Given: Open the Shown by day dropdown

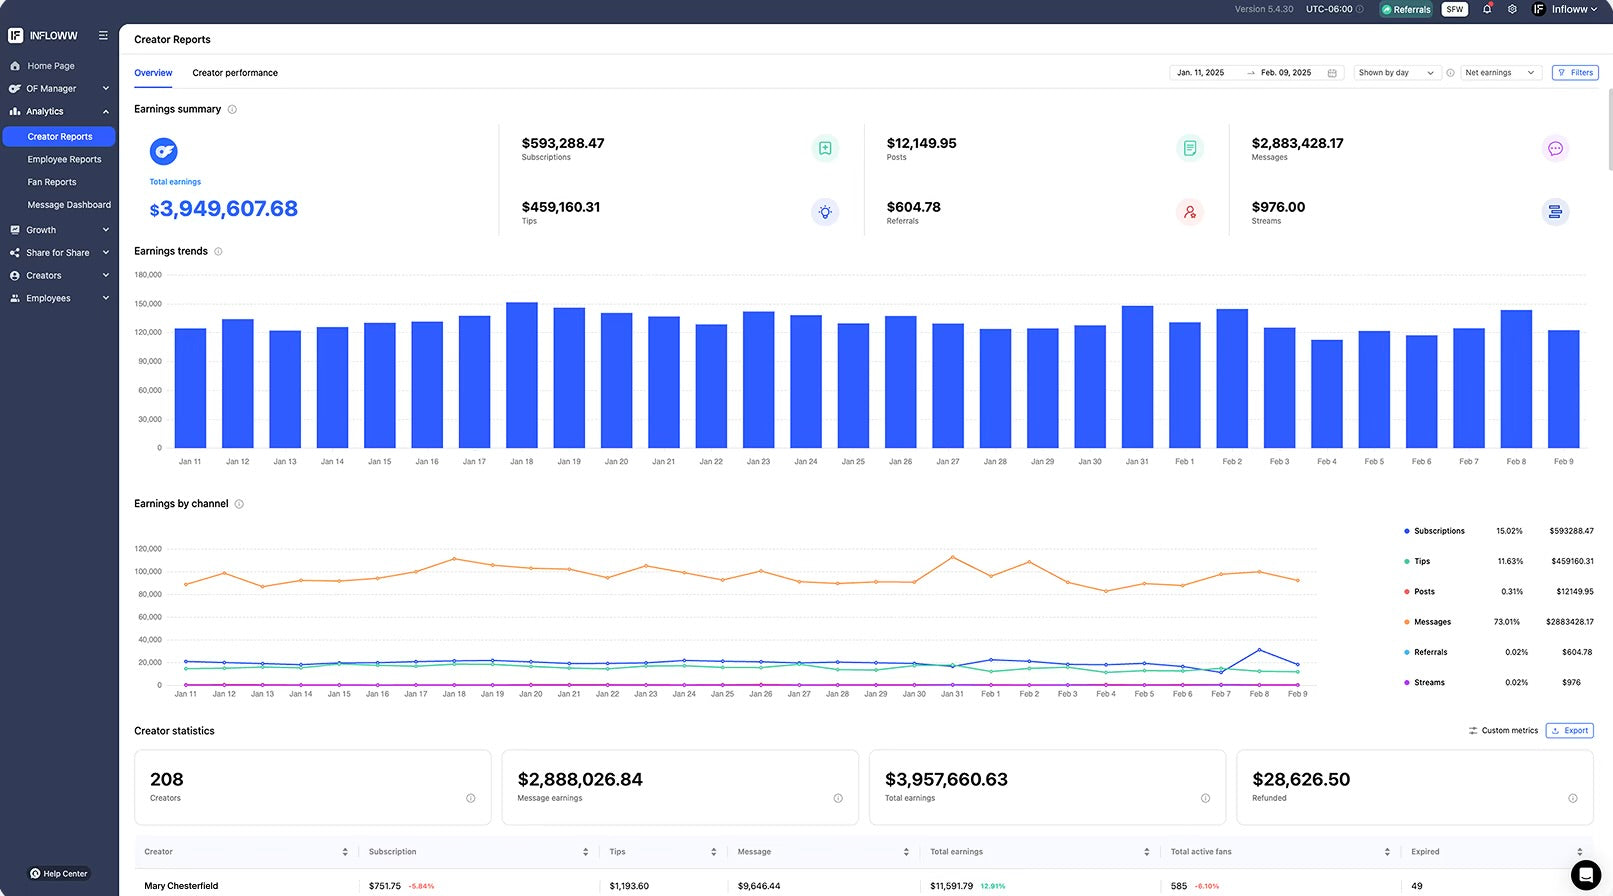Looking at the screenshot, I should (x=1396, y=73).
